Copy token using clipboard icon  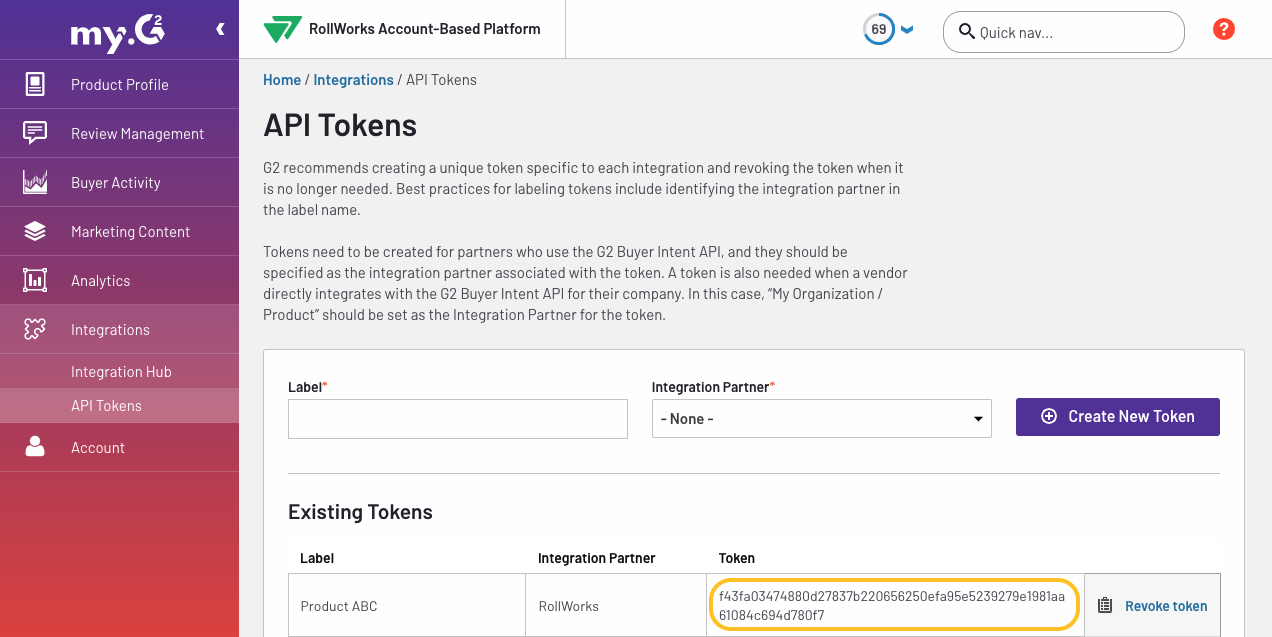pos(1105,606)
